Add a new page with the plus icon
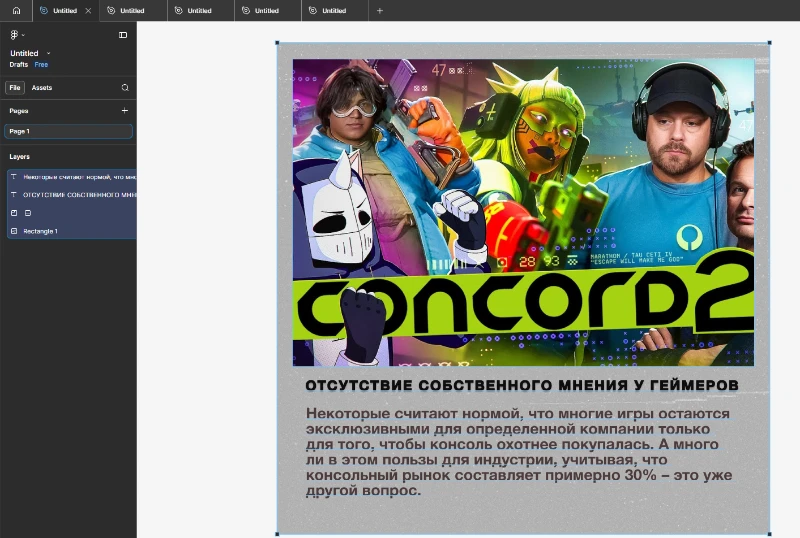 pos(124,110)
